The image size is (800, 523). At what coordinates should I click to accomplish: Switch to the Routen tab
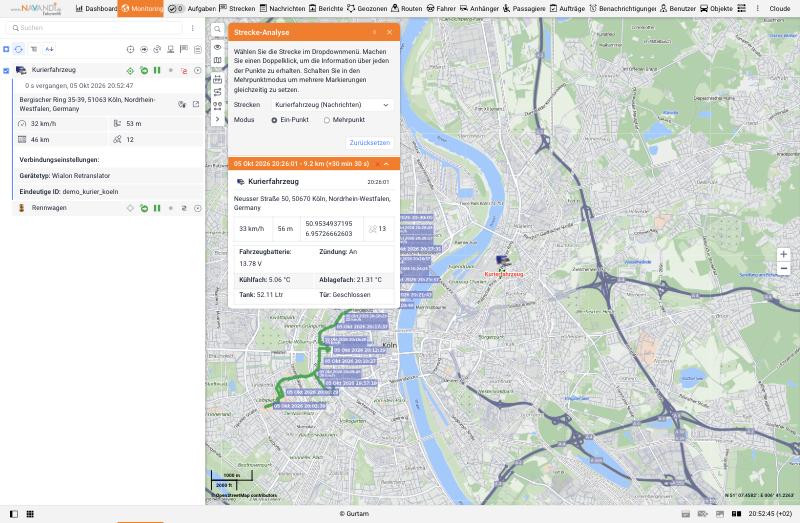(x=407, y=9)
